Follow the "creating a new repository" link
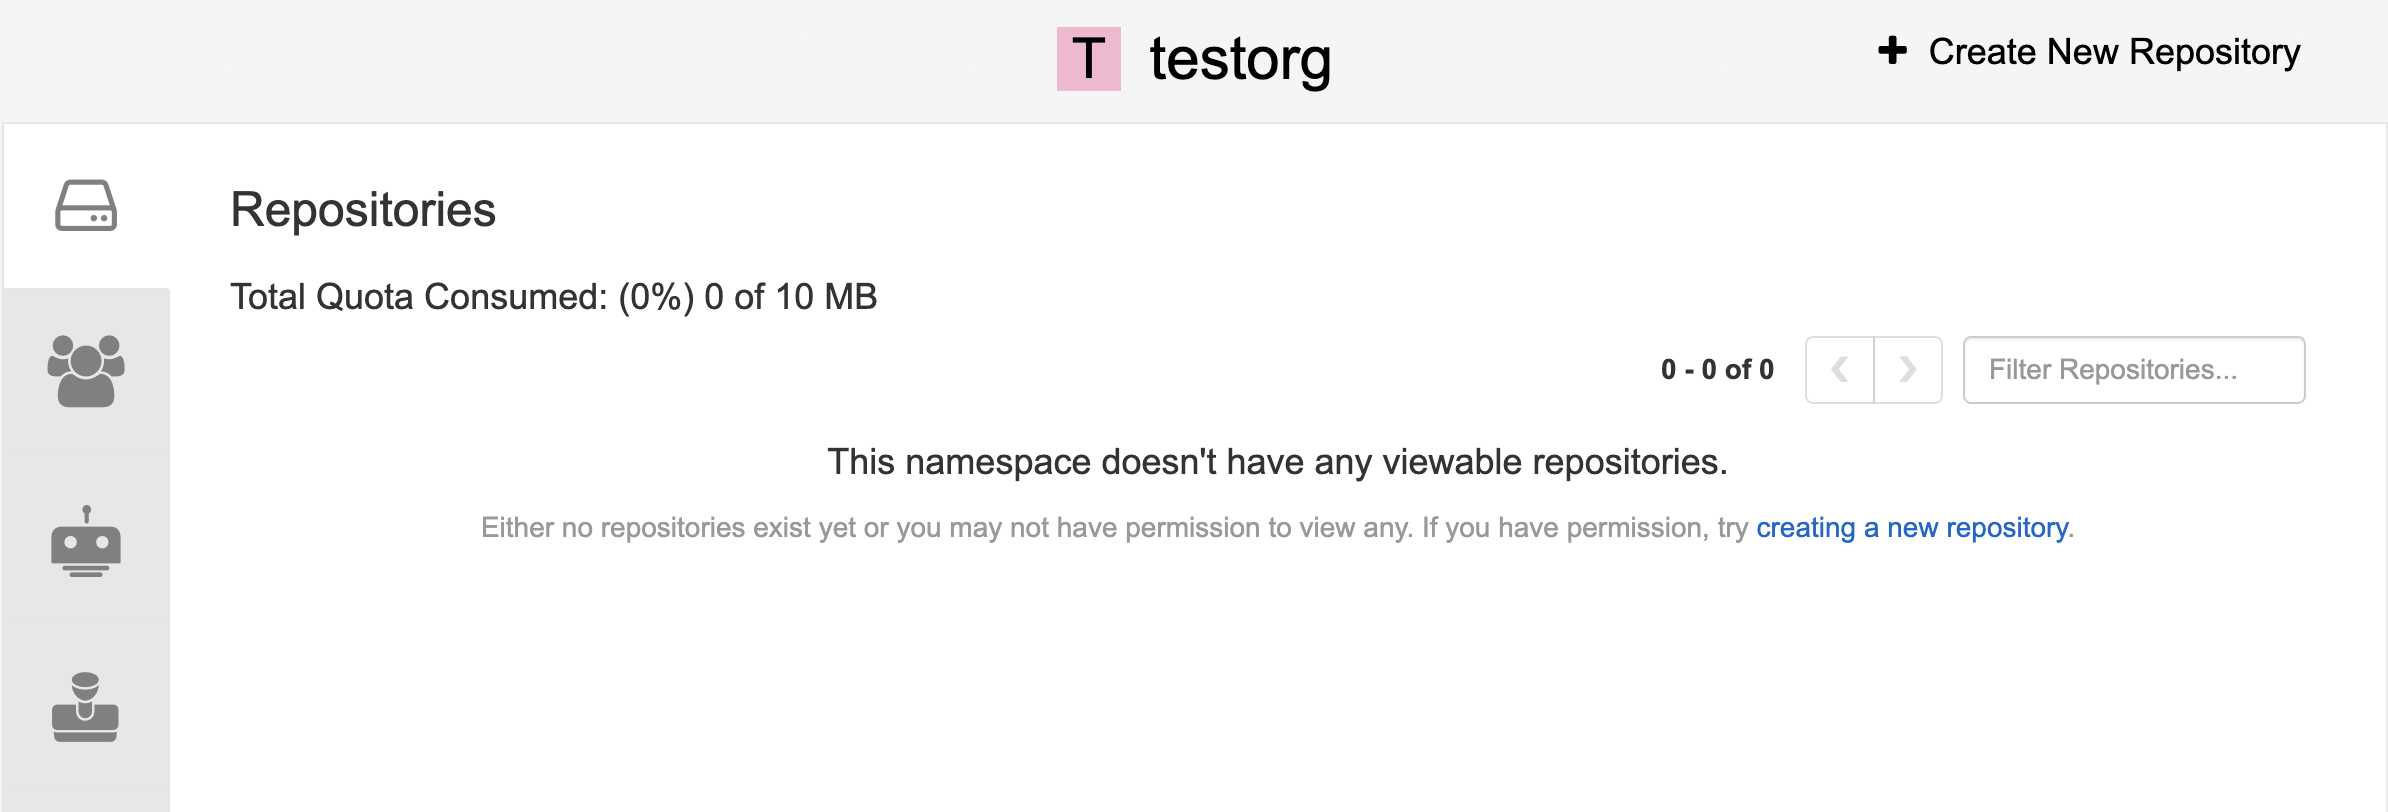The height and width of the screenshot is (812, 2388). 1912,528
